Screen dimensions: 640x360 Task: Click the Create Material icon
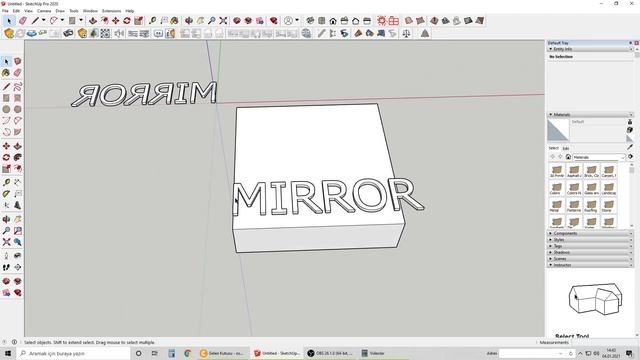click(x=630, y=130)
